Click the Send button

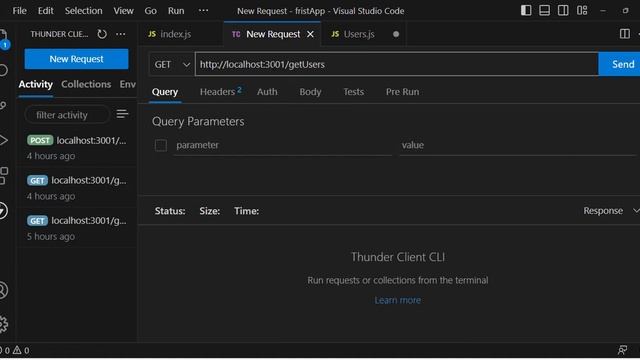(619, 64)
